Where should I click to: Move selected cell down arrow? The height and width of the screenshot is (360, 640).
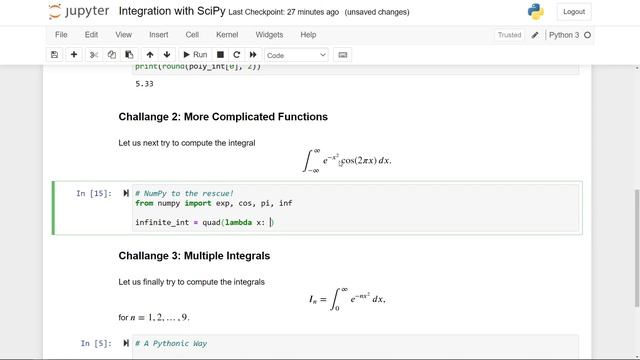pyautogui.click(x=167, y=55)
